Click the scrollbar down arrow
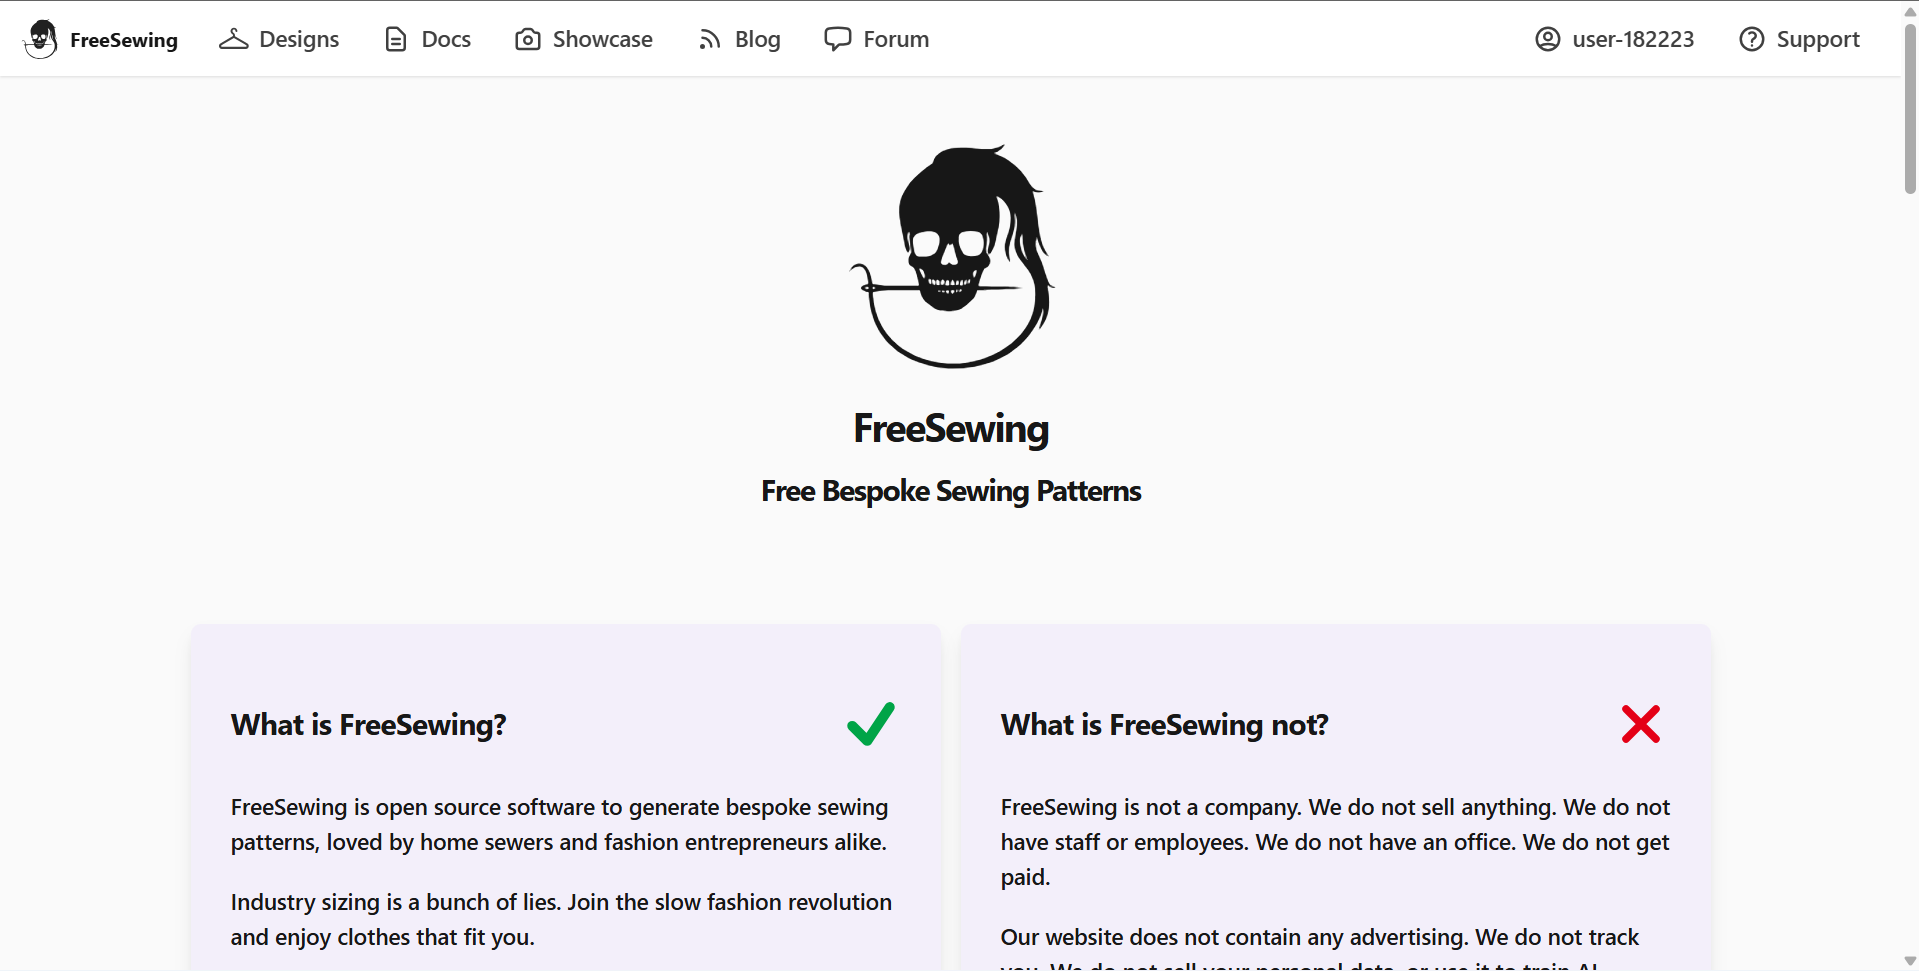Image resolution: width=1919 pixels, height=971 pixels. tap(1909, 960)
